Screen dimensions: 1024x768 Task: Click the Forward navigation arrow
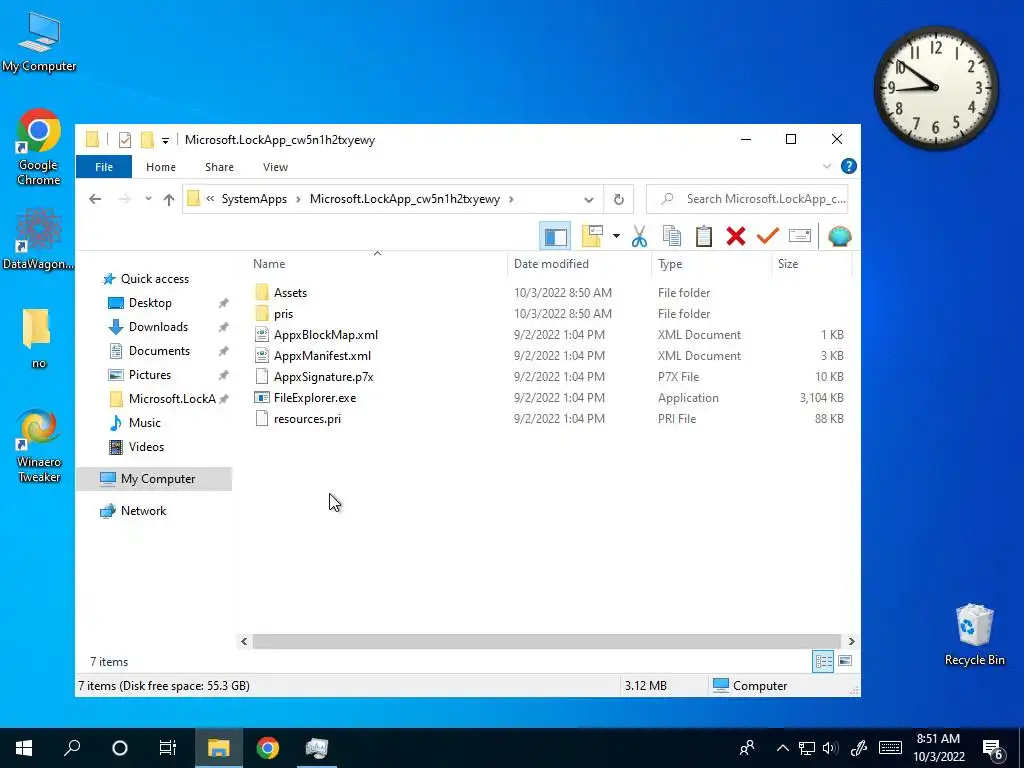(124, 199)
